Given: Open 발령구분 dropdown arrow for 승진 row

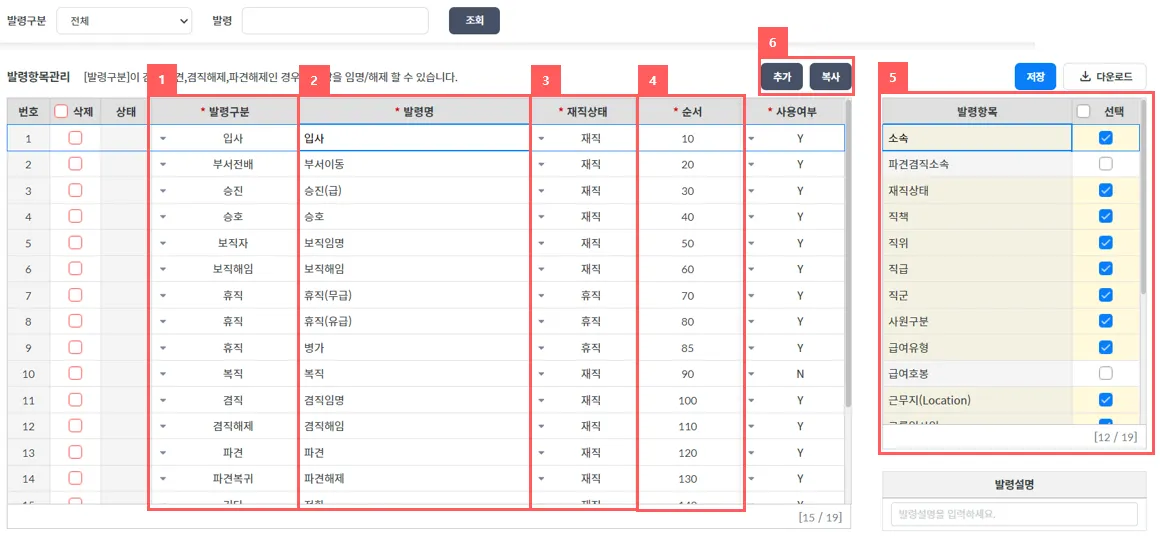Looking at the screenshot, I should coord(163,191).
